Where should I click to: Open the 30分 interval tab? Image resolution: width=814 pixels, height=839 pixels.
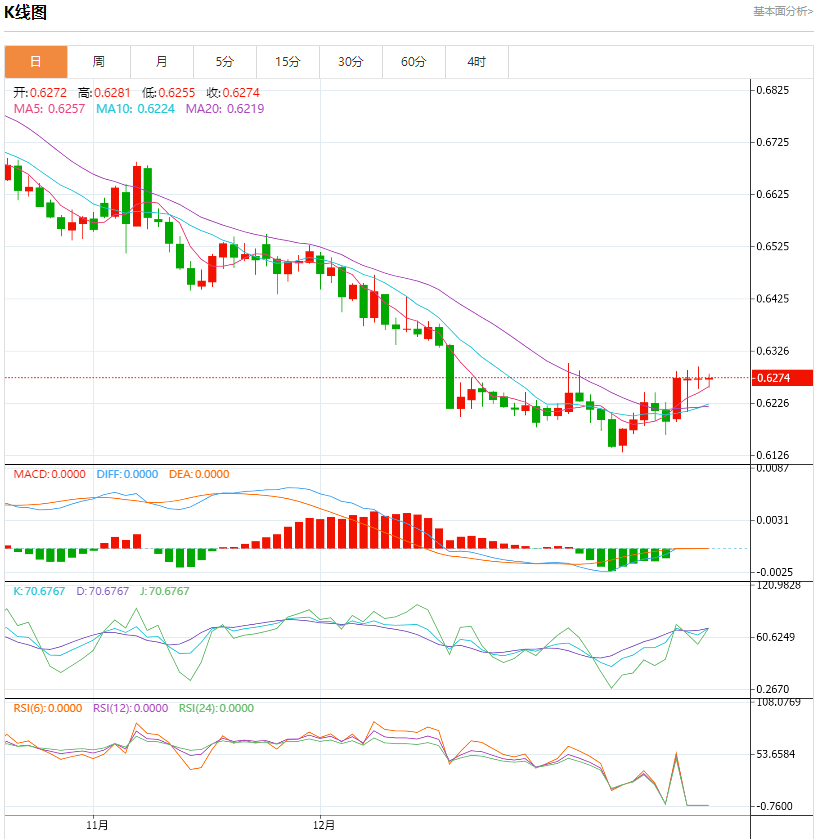[351, 62]
